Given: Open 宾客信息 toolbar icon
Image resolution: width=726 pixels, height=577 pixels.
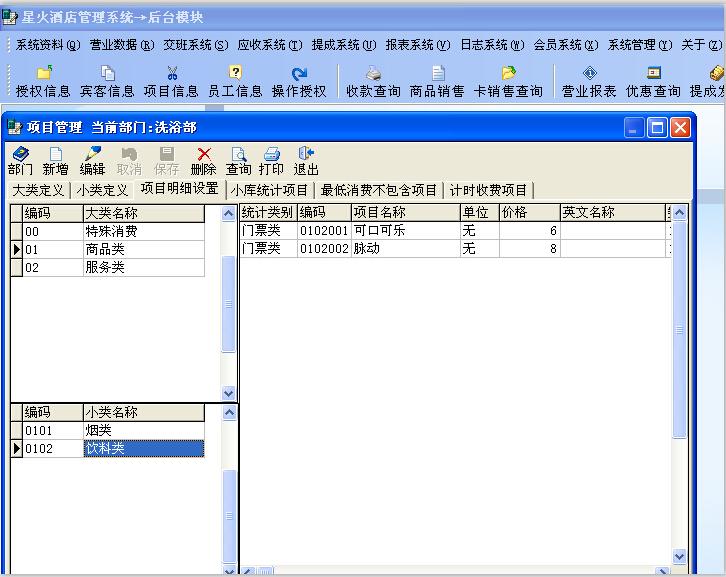Looking at the screenshot, I should [x=107, y=82].
